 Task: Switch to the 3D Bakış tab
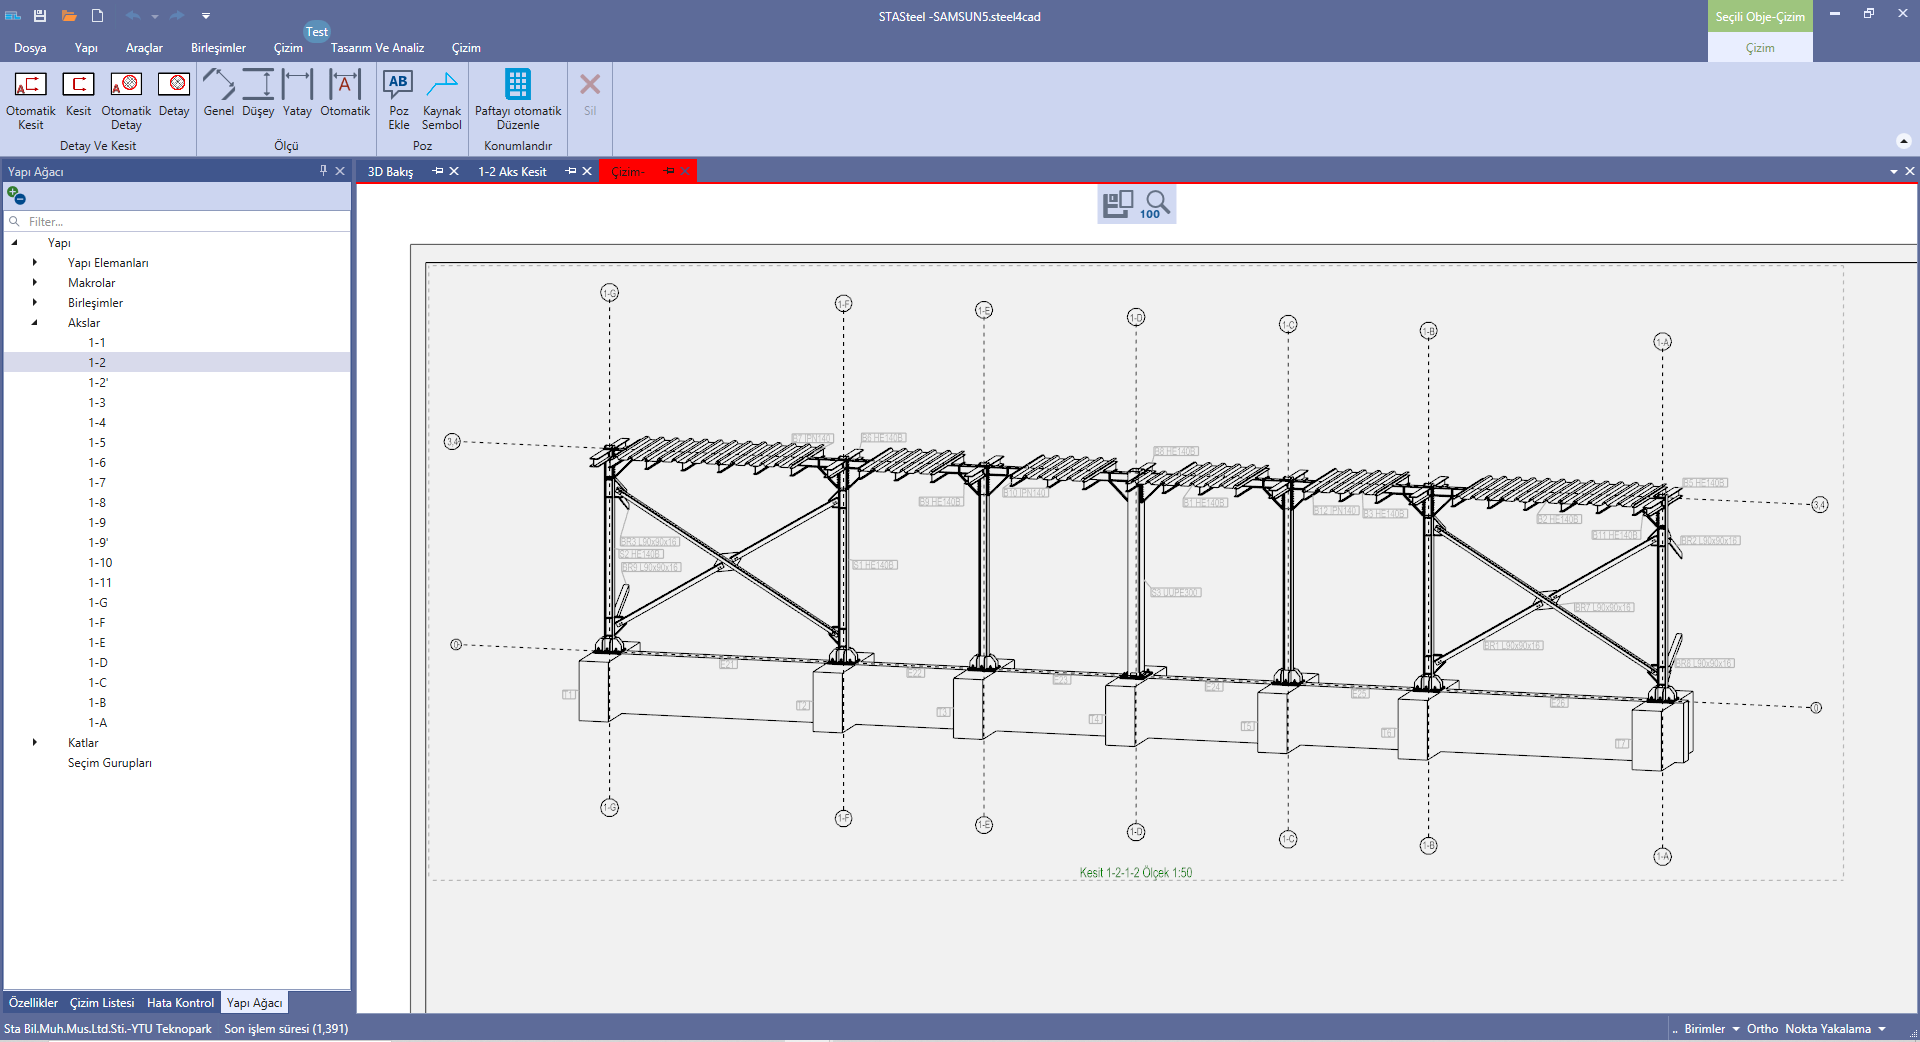click(390, 172)
